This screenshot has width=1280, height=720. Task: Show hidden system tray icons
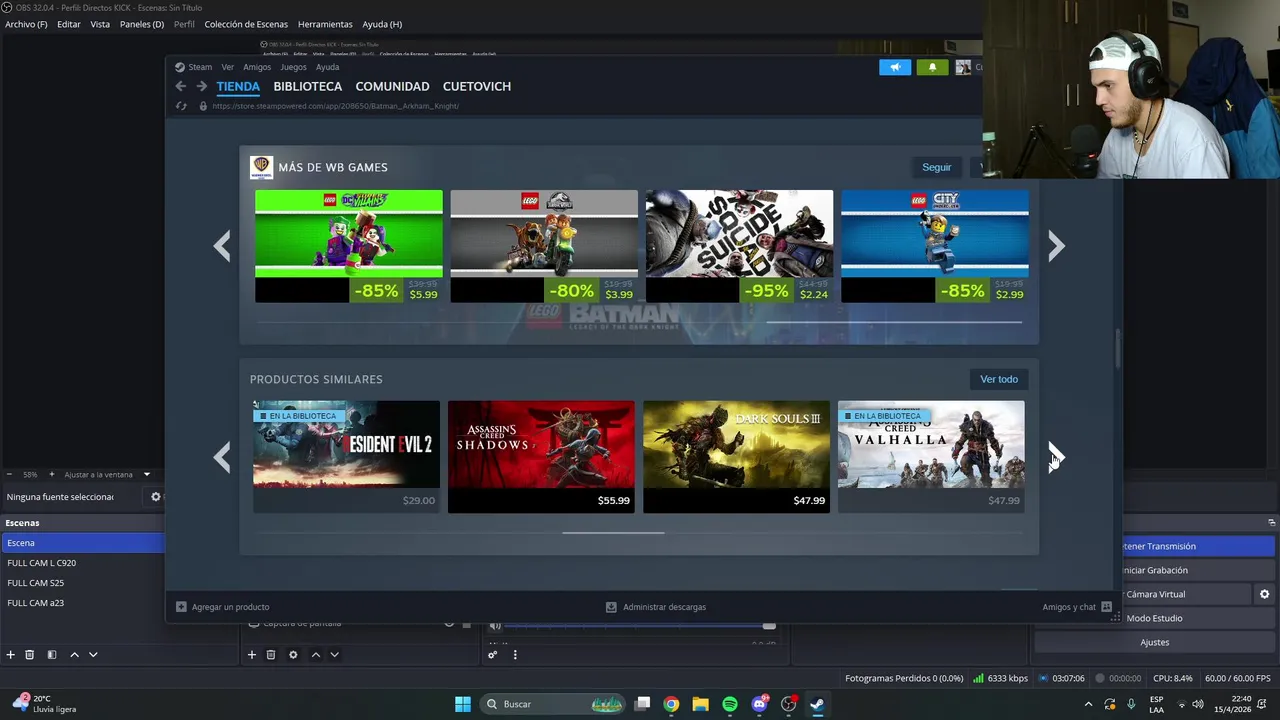click(x=1088, y=704)
